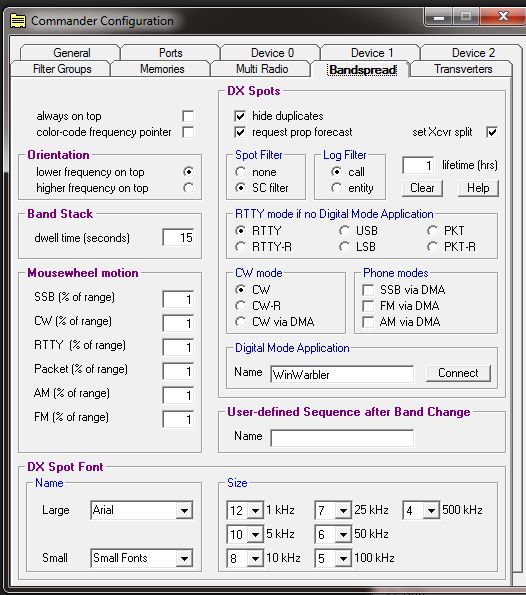Open the 500 kHz font size dropdown
The image size is (526, 595).
pyautogui.click(x=432, y=510)
